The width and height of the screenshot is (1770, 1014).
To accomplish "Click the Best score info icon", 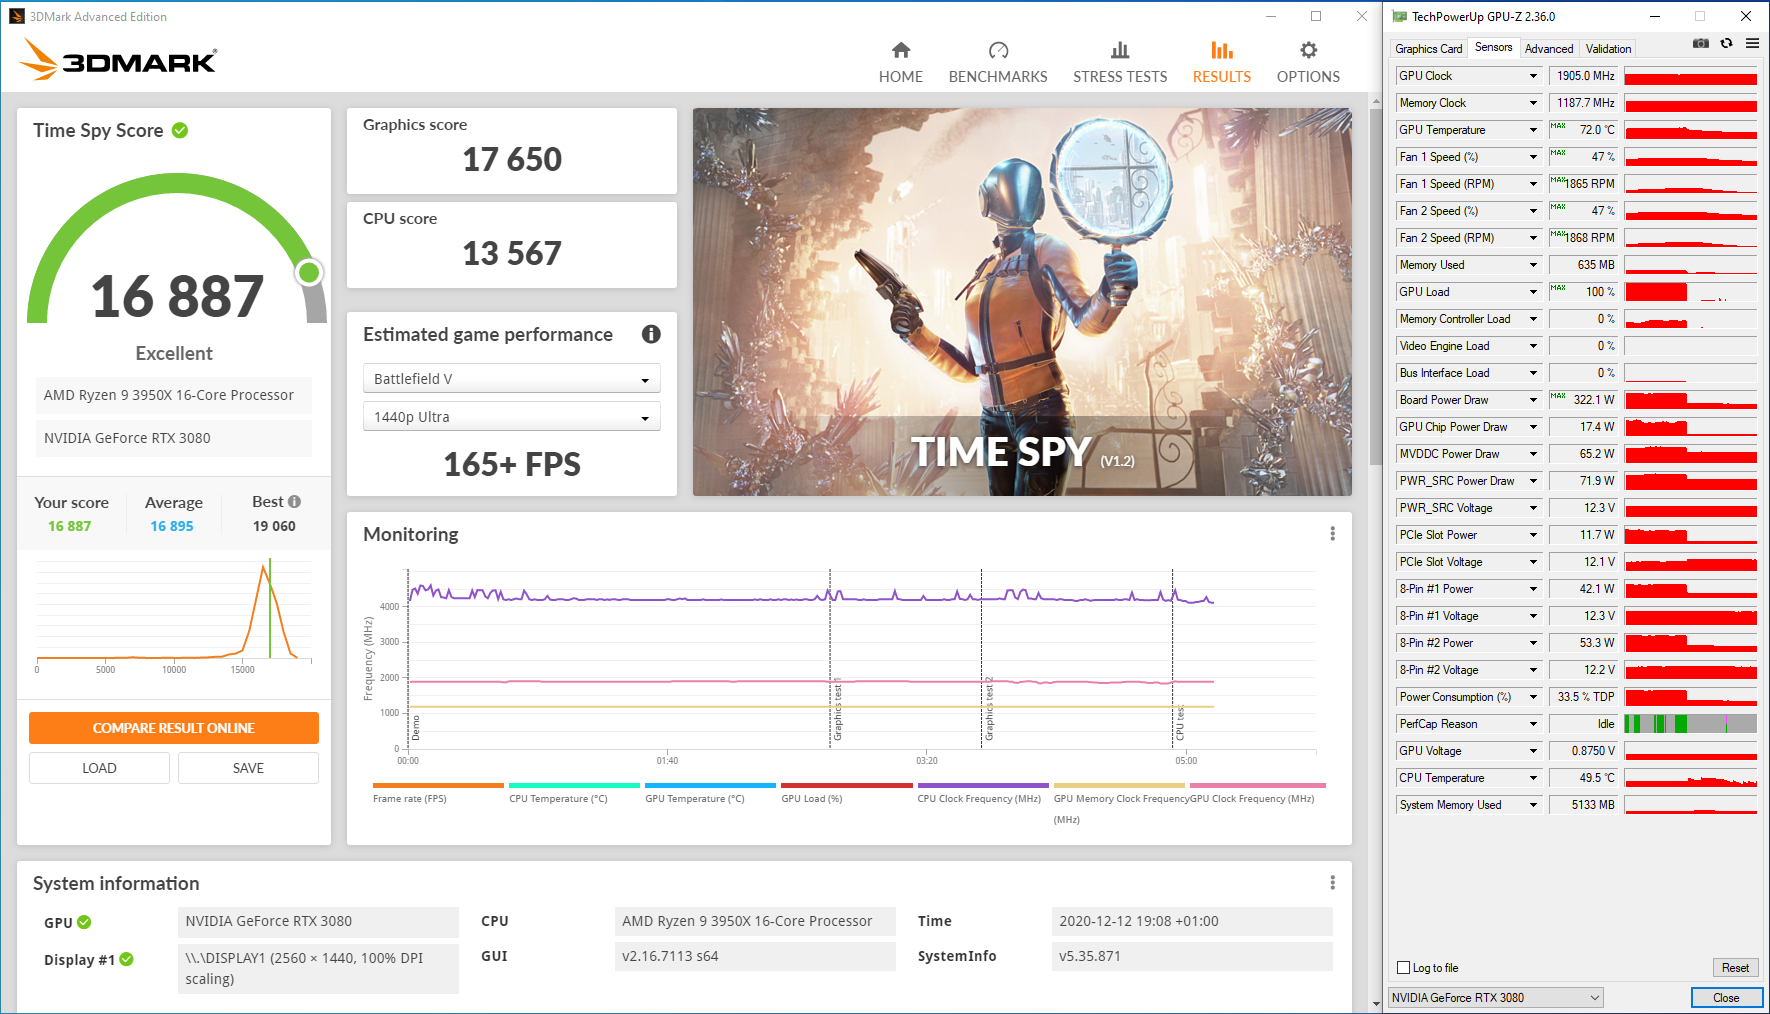I will (x=294, y=502).
